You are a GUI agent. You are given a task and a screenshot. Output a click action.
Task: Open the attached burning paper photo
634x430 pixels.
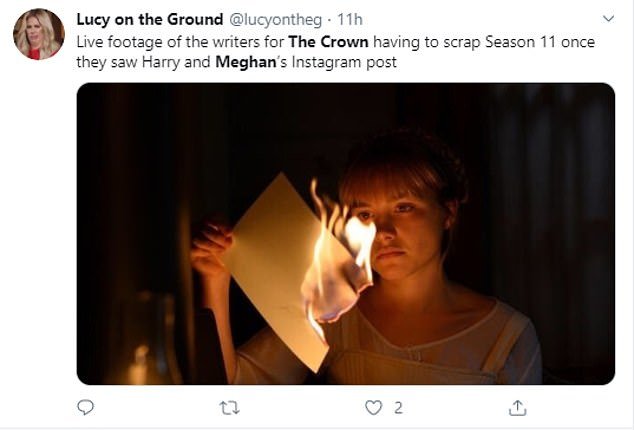pyautogui.click(x=346, y=233)
